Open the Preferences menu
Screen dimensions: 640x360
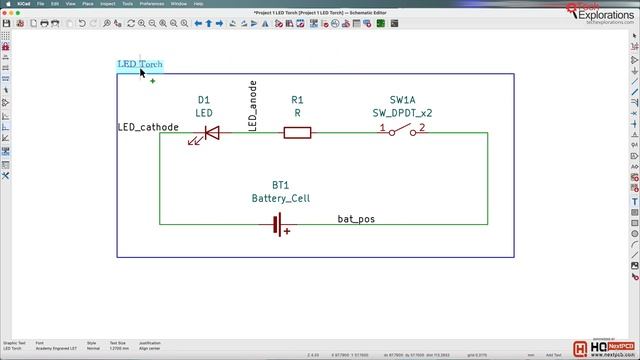coord(152,4)
